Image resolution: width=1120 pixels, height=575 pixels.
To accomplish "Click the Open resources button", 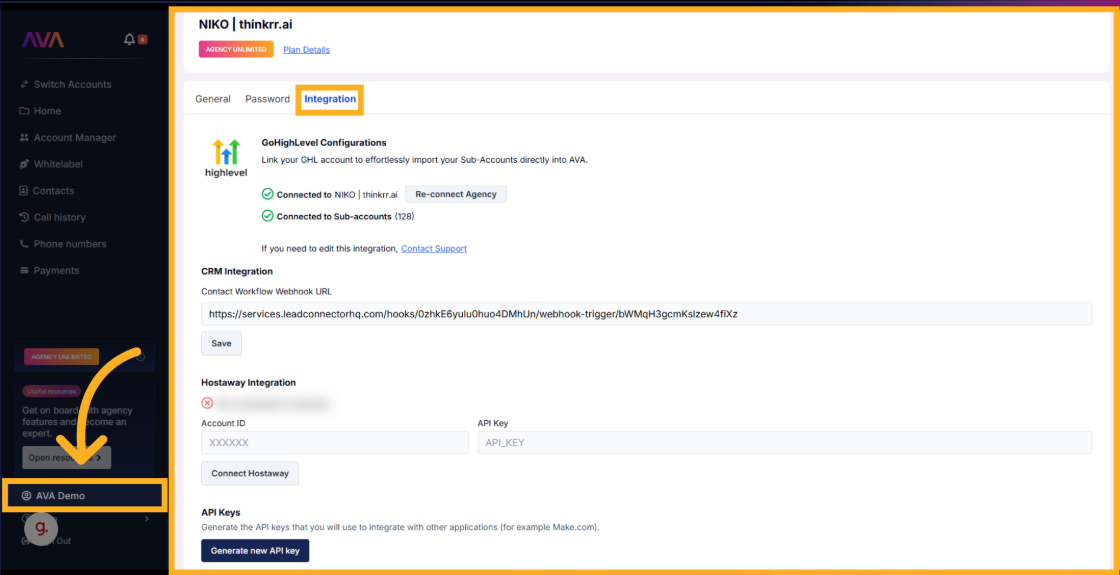I will click(x=66, y=457).
